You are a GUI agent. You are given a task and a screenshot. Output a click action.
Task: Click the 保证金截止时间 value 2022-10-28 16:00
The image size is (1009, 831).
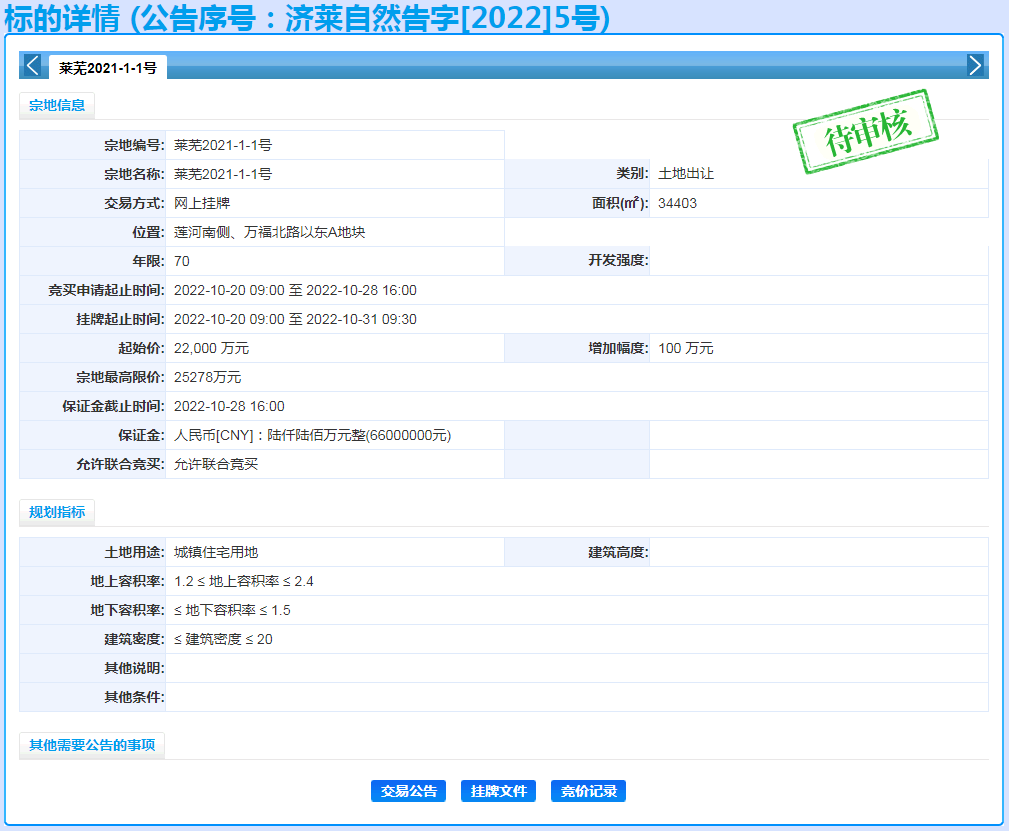pyautogui.click(x=229, y=406)
